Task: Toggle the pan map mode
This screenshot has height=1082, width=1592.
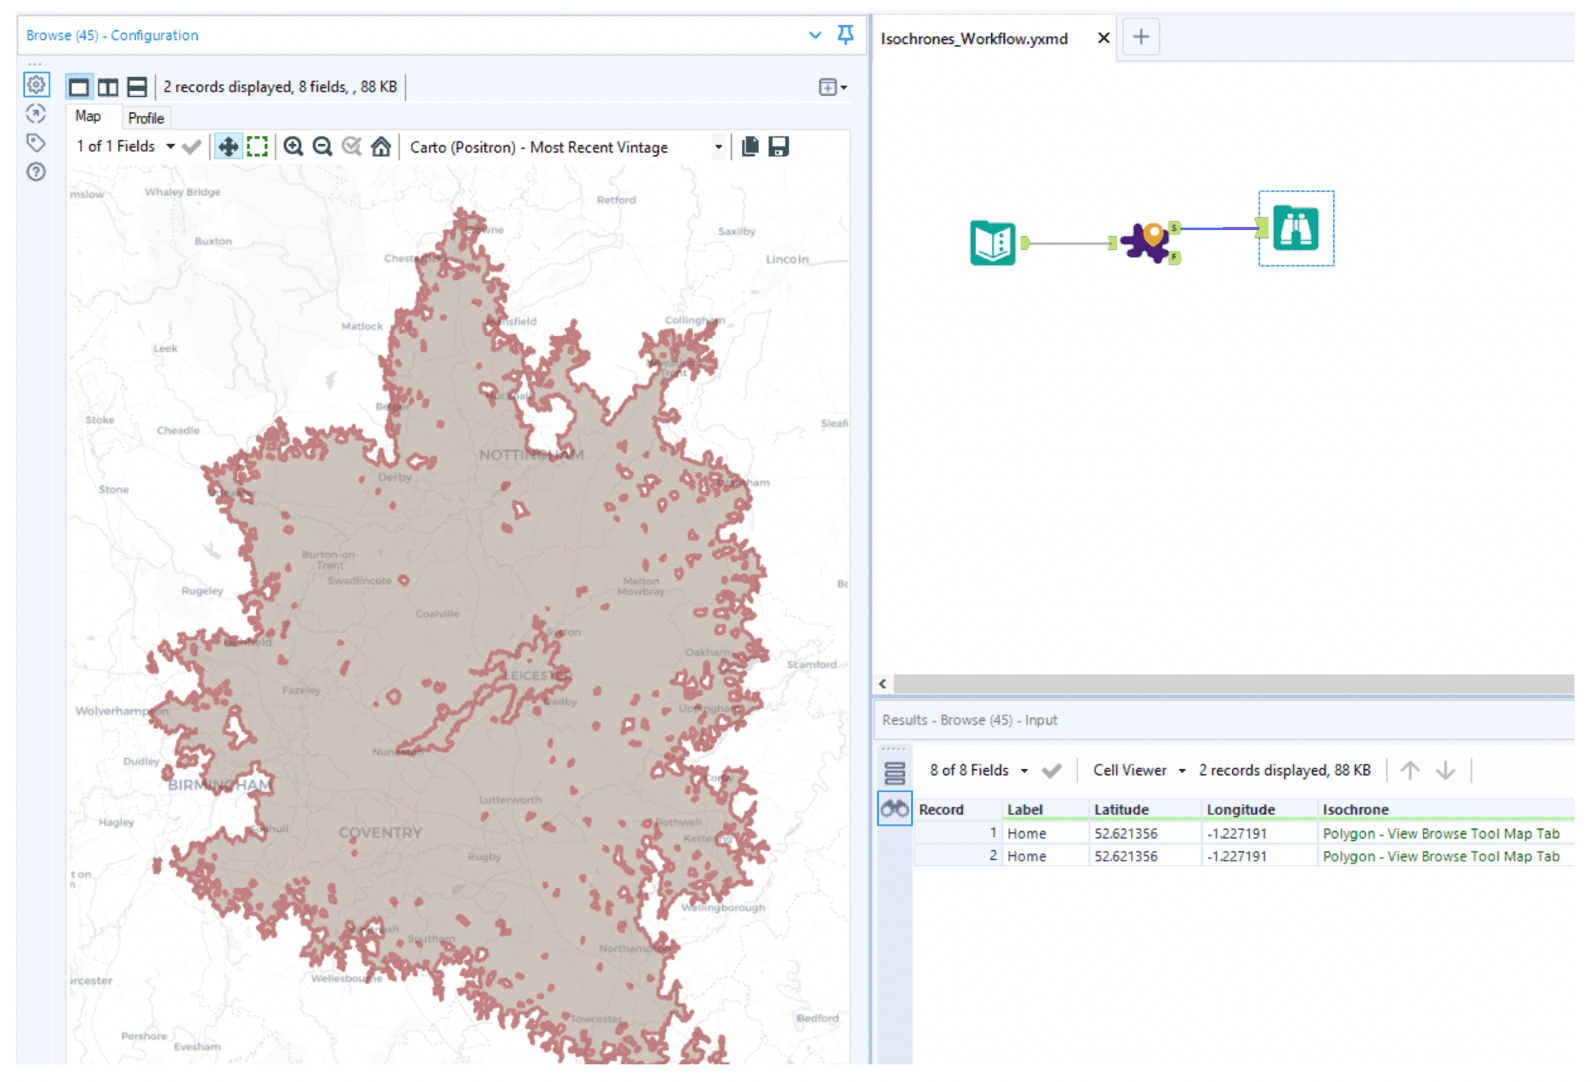Action: click(x=228, y=147)
